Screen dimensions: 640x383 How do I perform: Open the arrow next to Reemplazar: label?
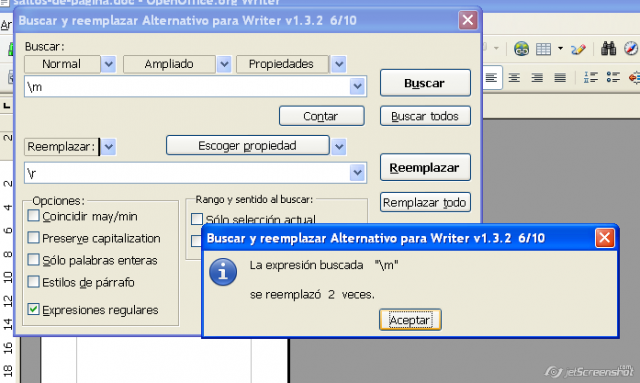(x=108, y=147)
